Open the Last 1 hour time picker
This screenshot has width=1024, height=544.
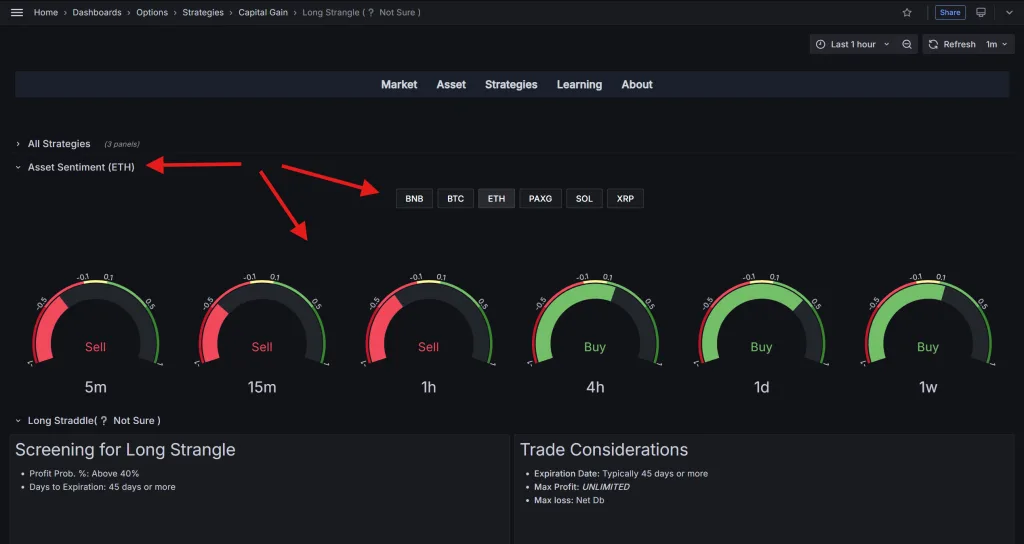point(853,44)
